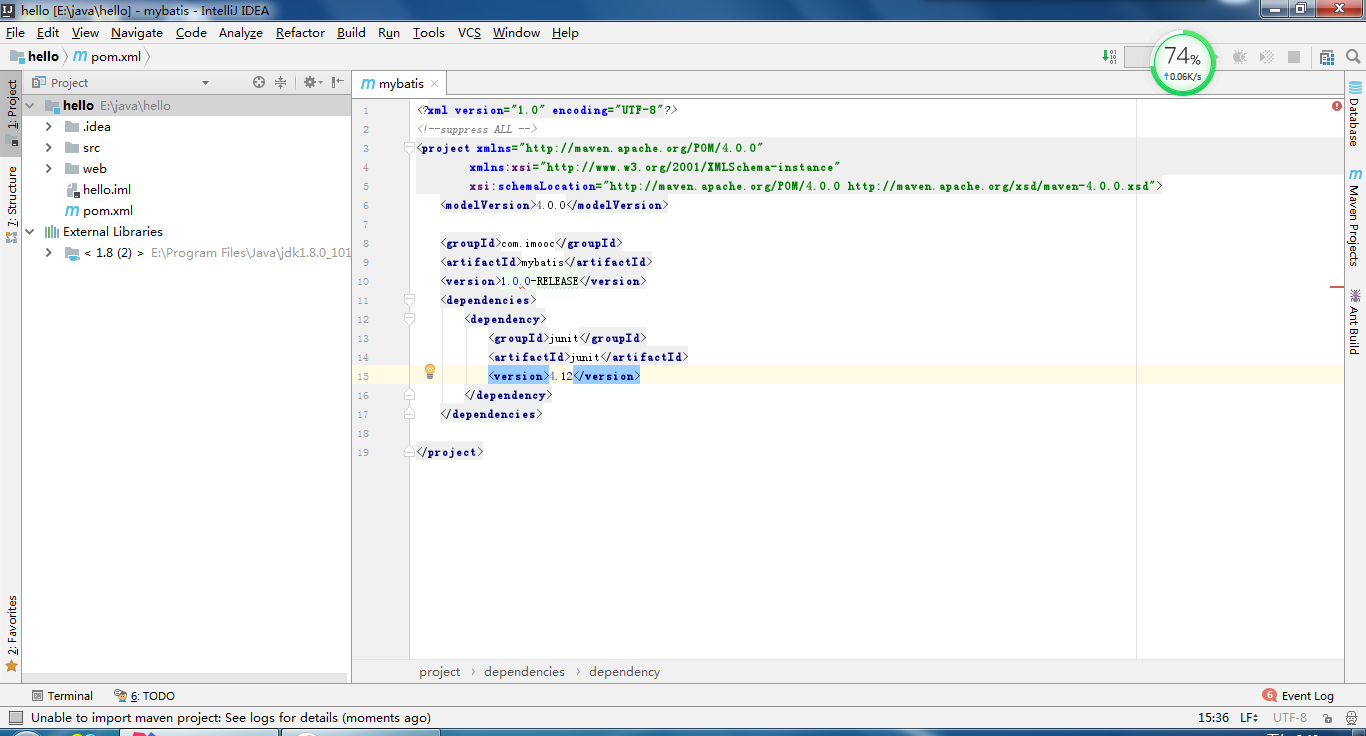Expand the < 1.8 (2) > JDK node

click(49, 253)
